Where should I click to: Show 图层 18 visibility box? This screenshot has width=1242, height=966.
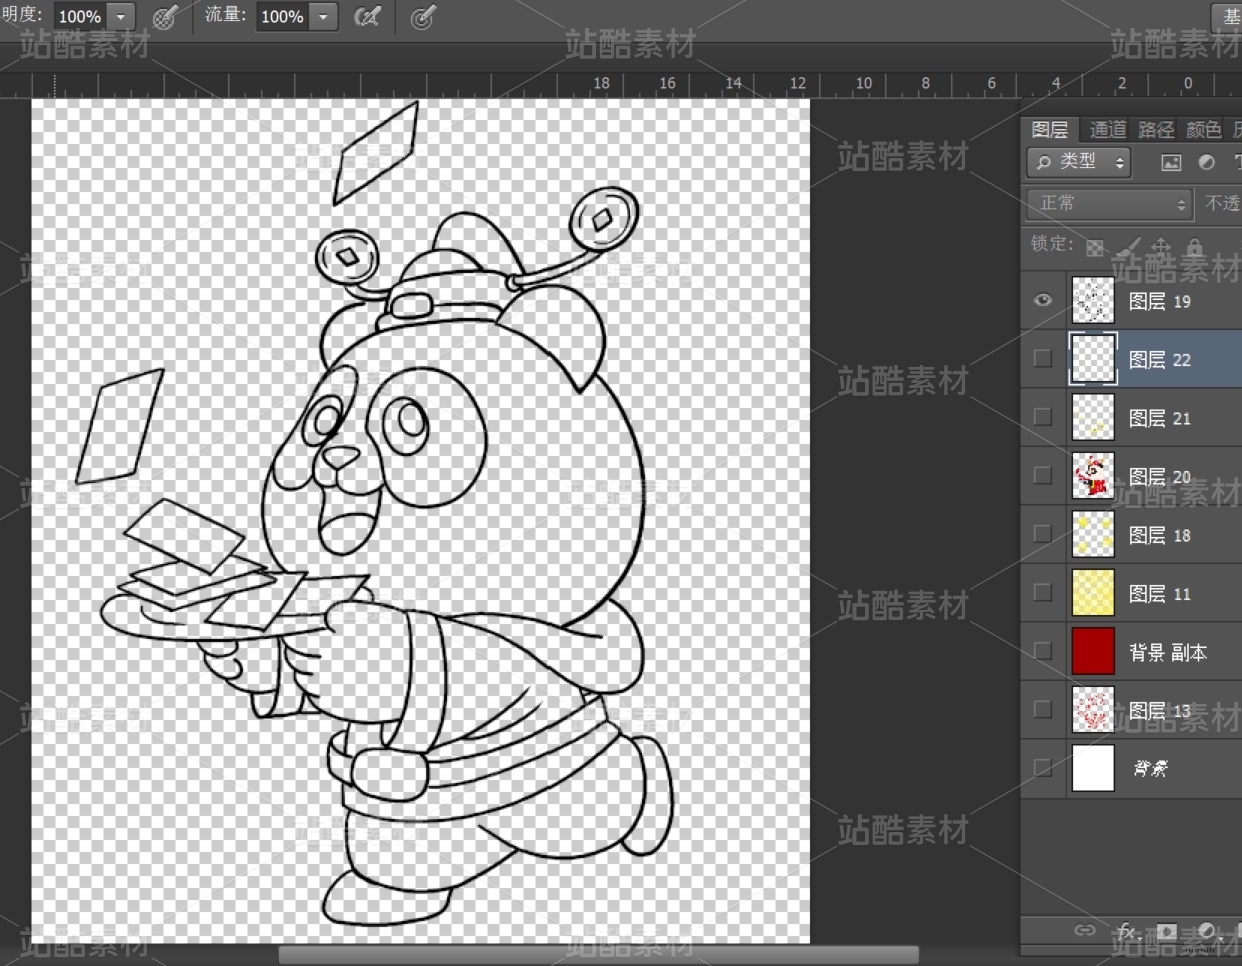point(1043,534)
